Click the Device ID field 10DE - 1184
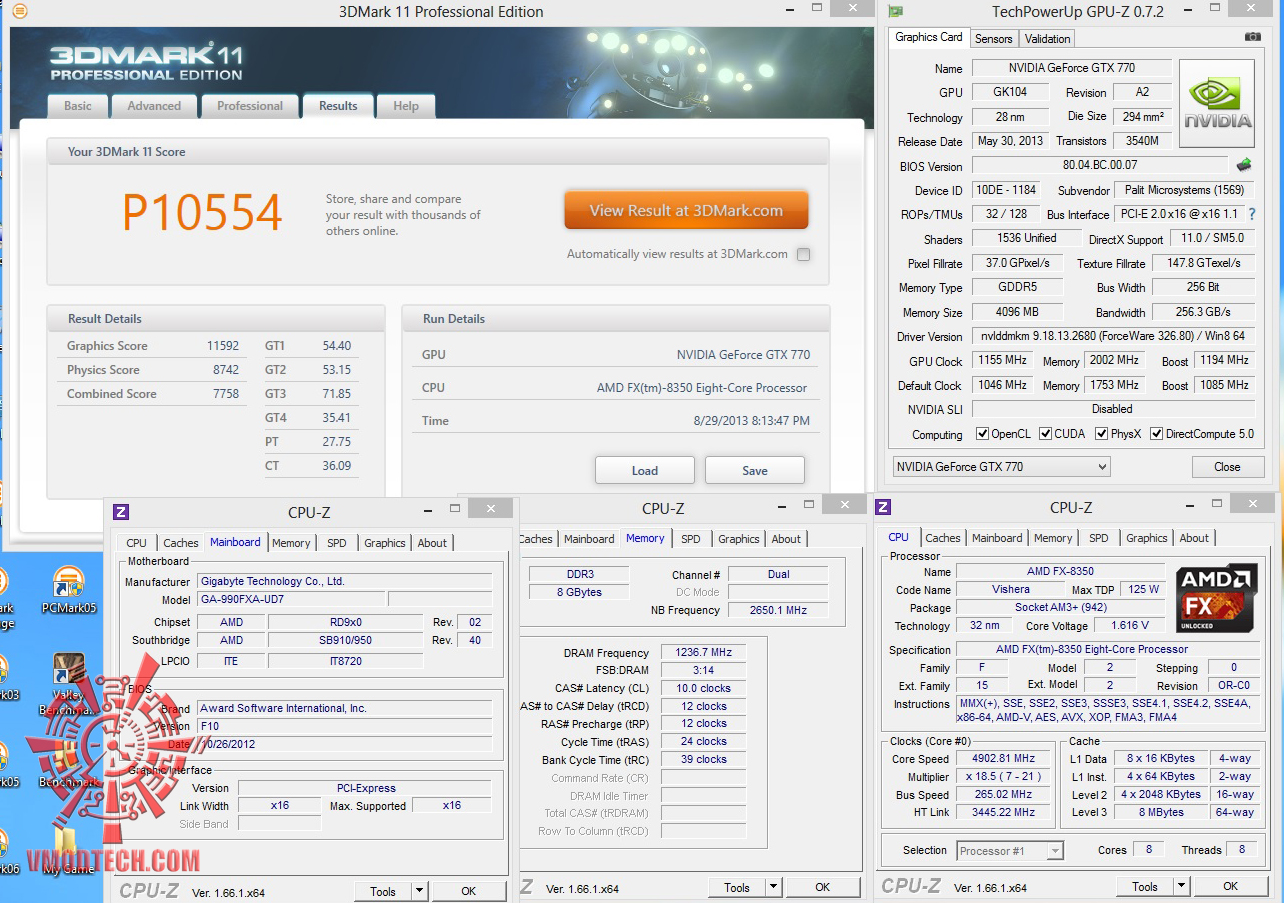Image resolution: width=1284 pixels, height=903 pixels. coord(1005,190)
